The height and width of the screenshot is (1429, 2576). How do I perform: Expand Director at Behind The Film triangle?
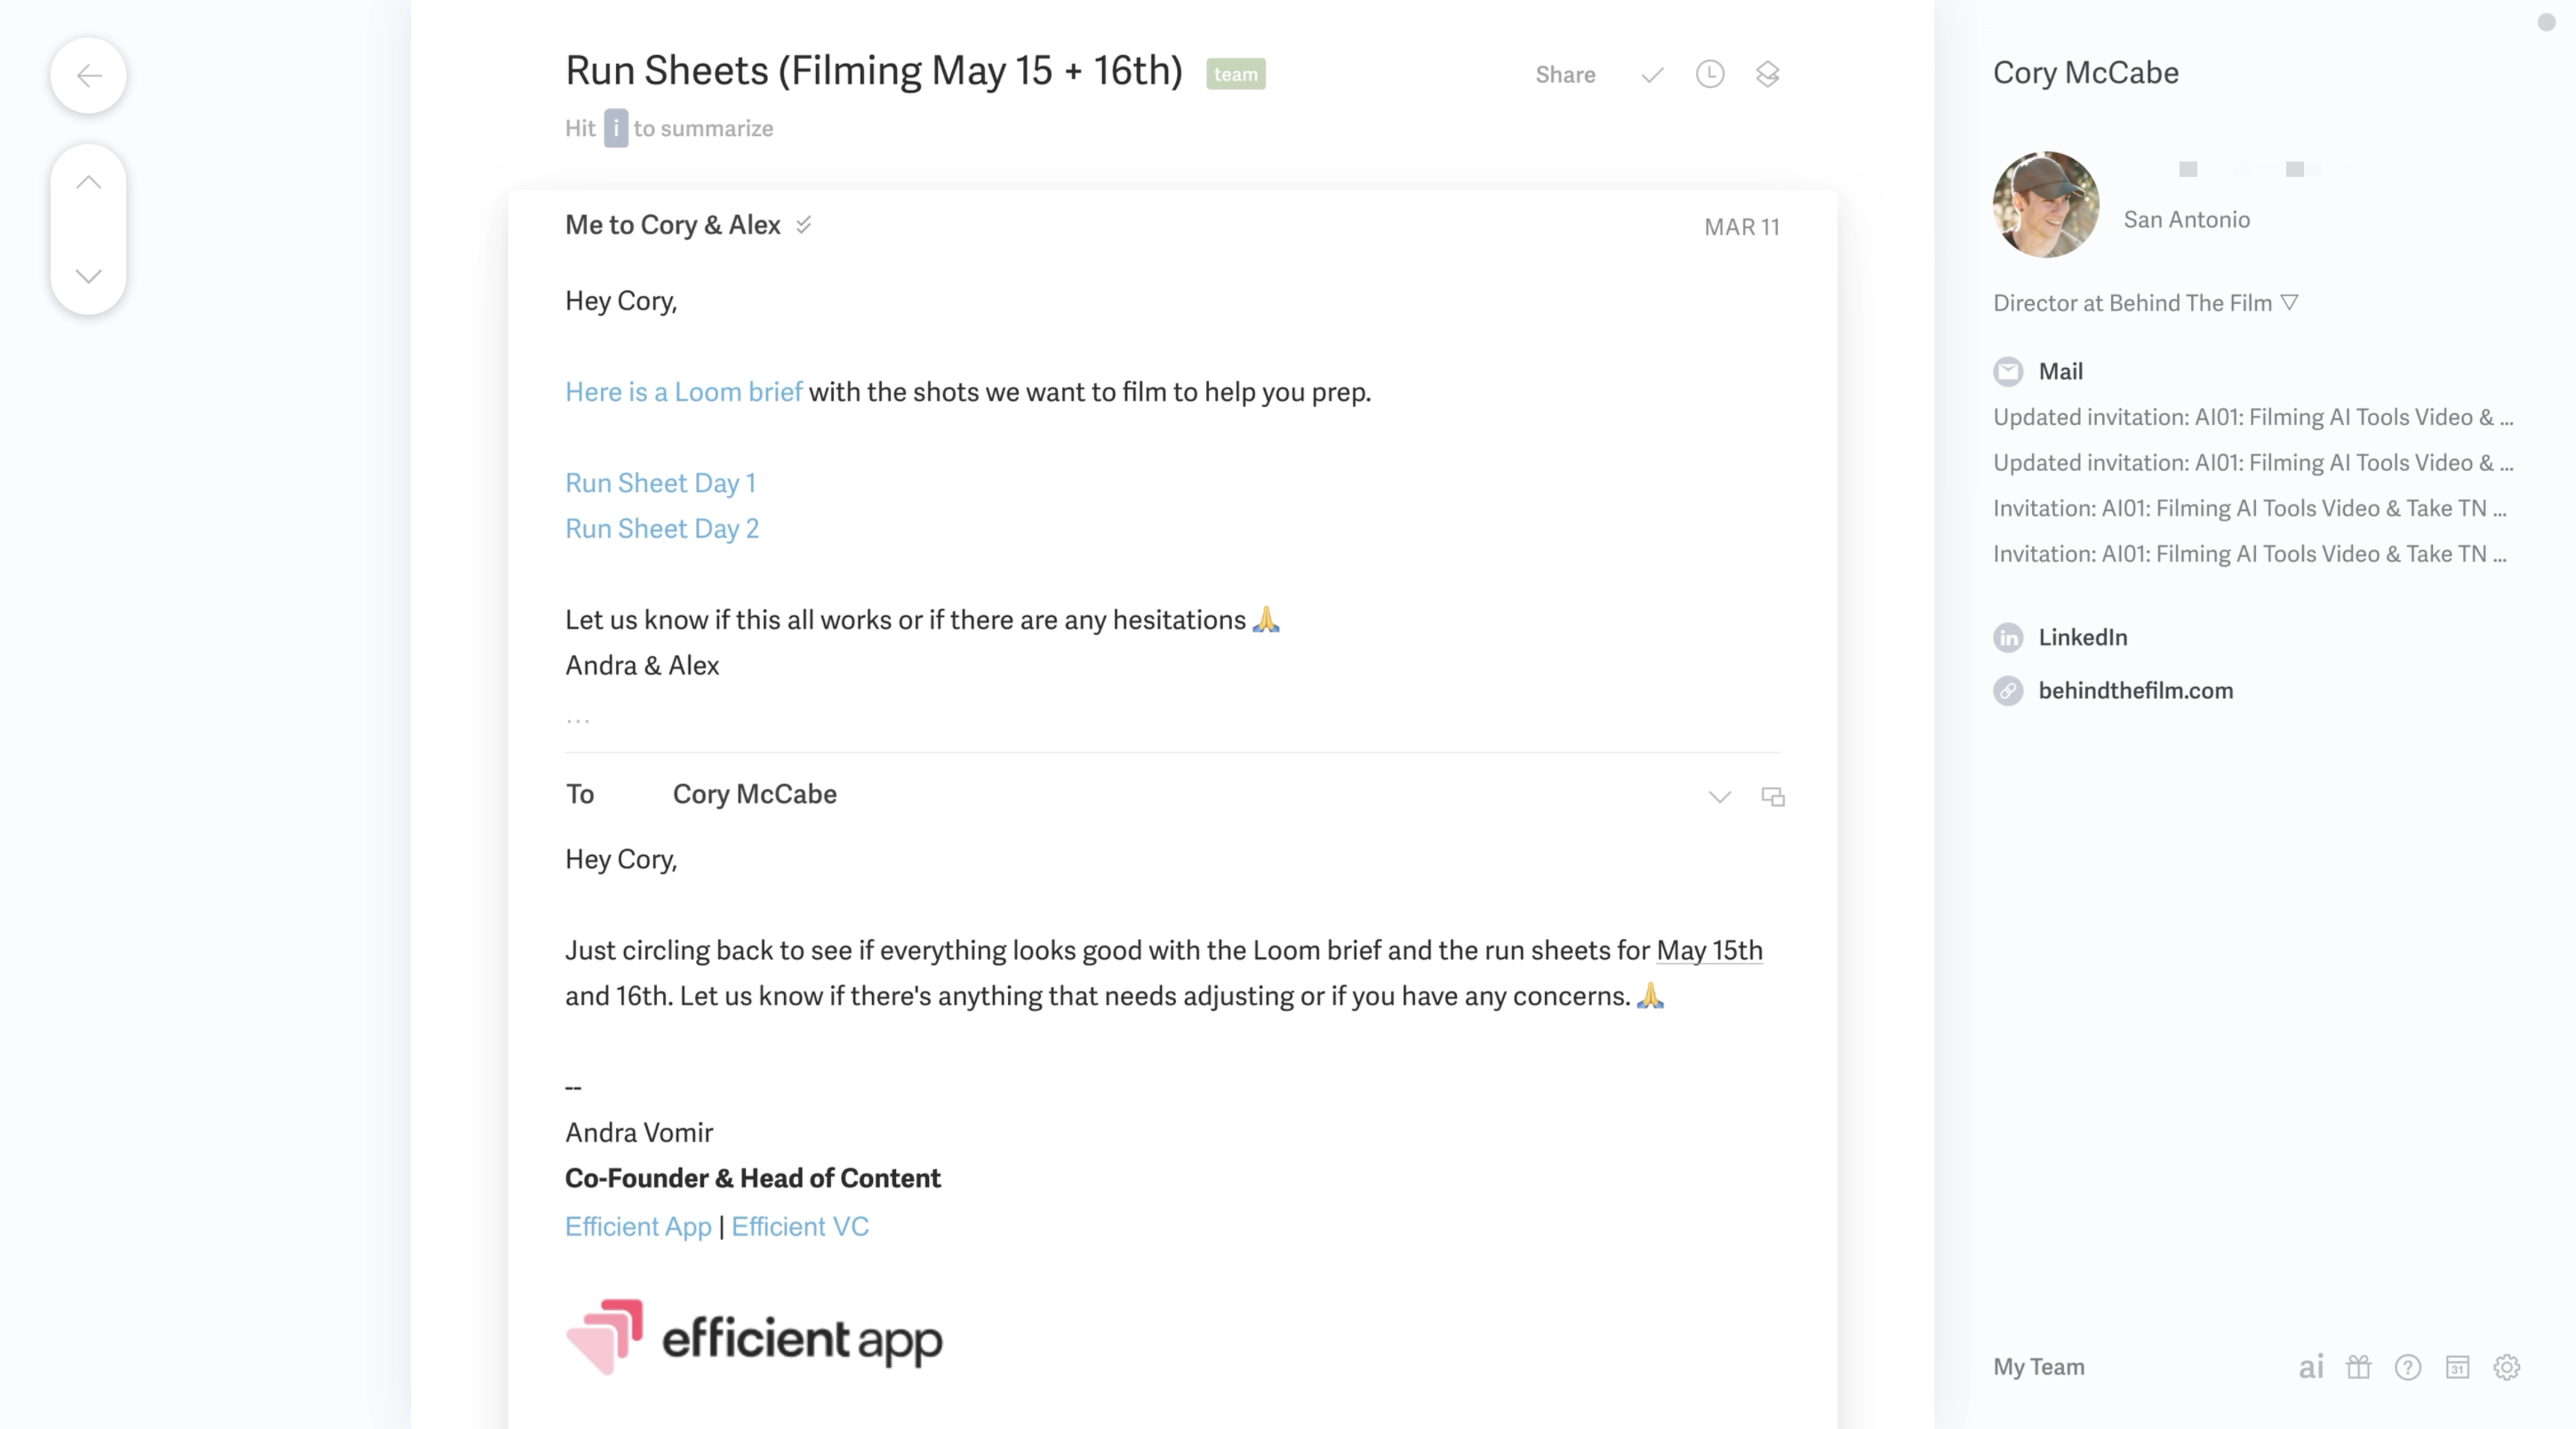[x=2289, y=302]
